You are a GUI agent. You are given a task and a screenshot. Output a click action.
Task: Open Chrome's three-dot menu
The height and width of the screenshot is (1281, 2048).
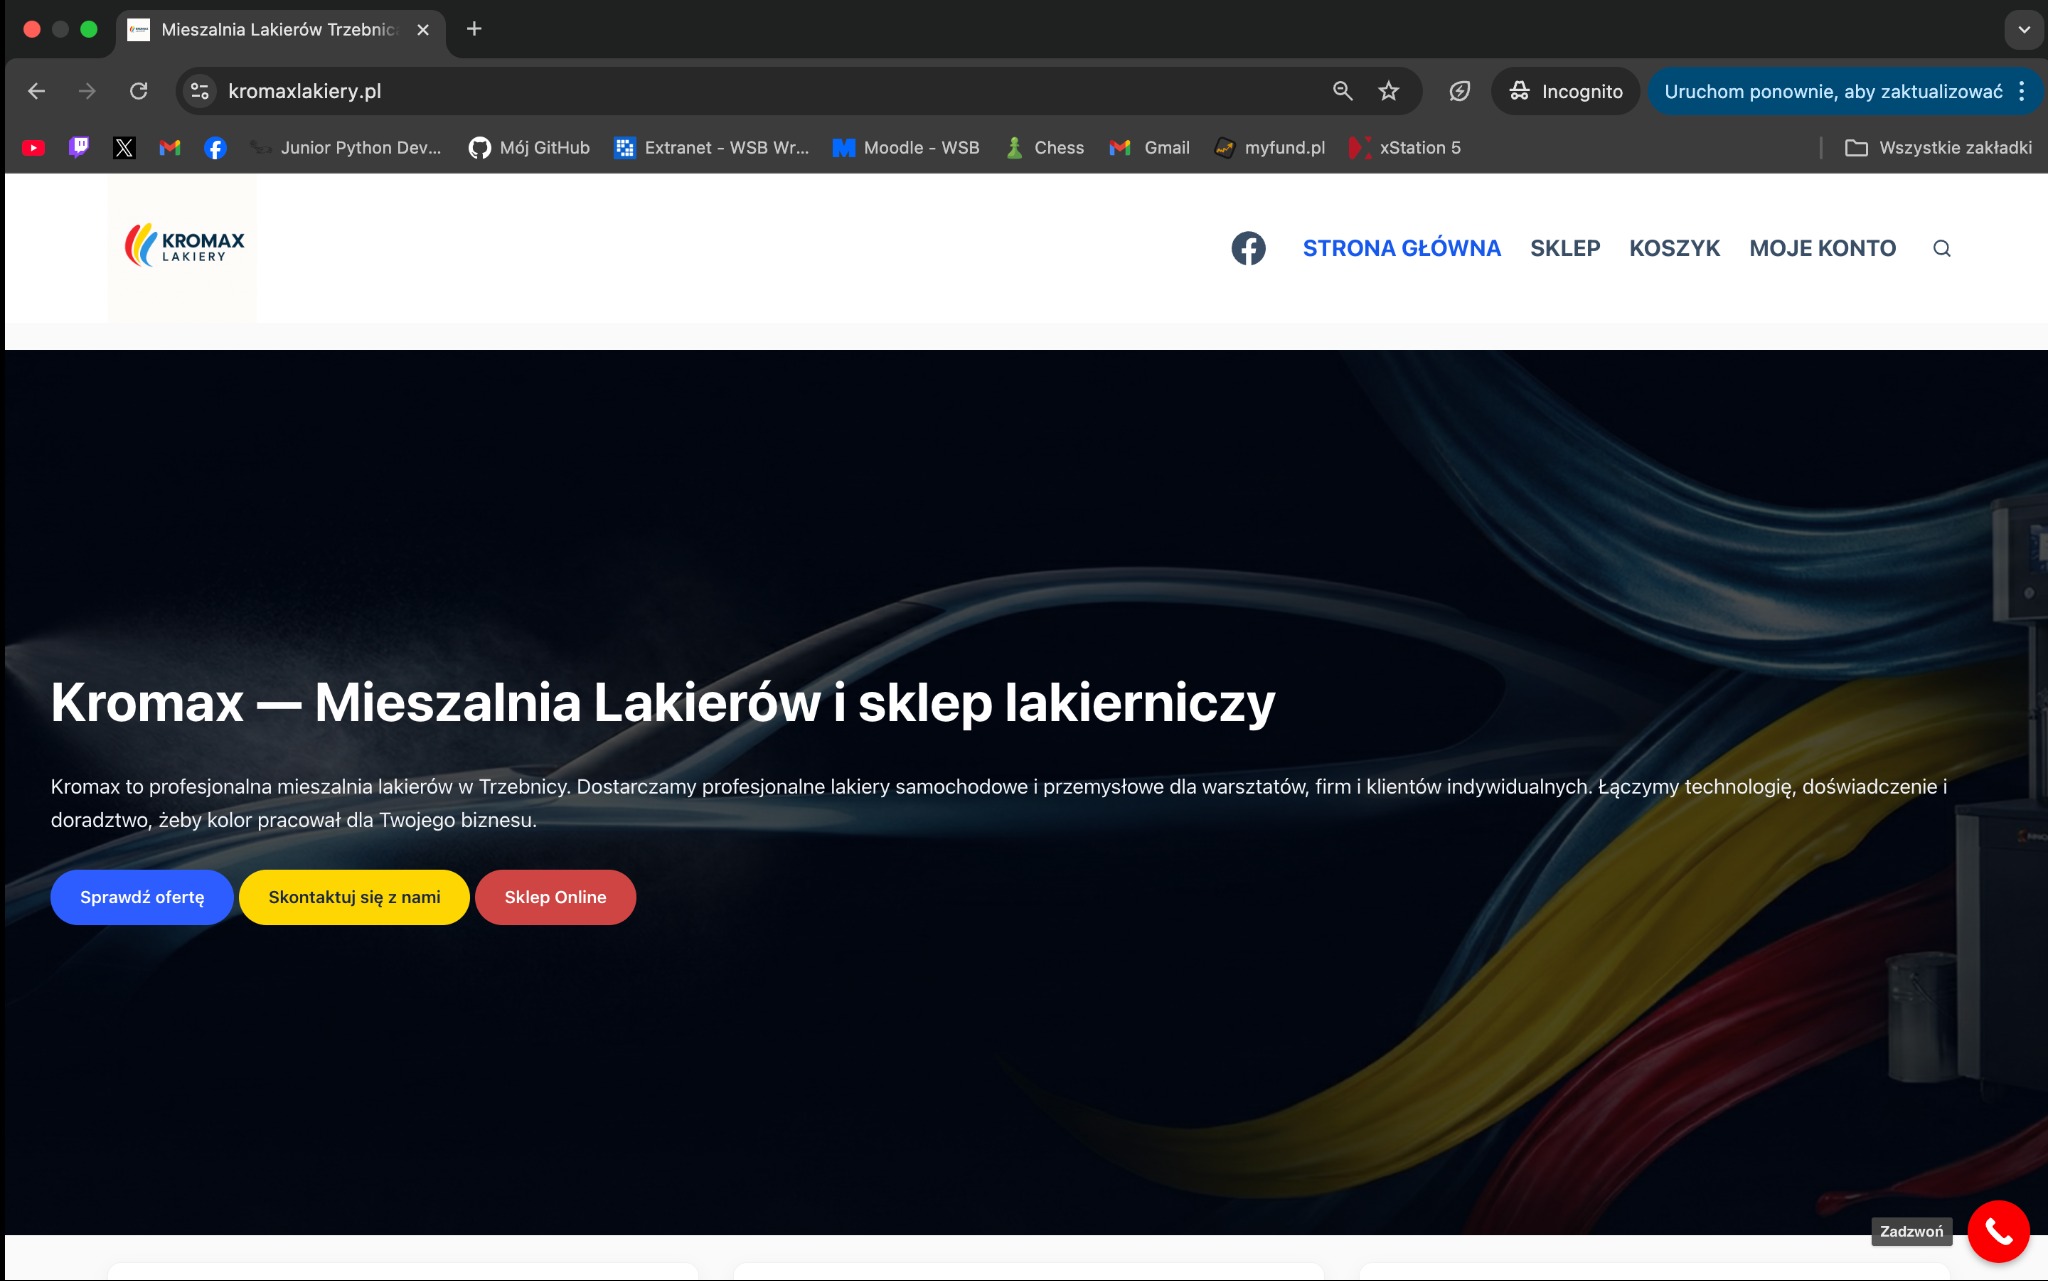(x=2018, y=91)
